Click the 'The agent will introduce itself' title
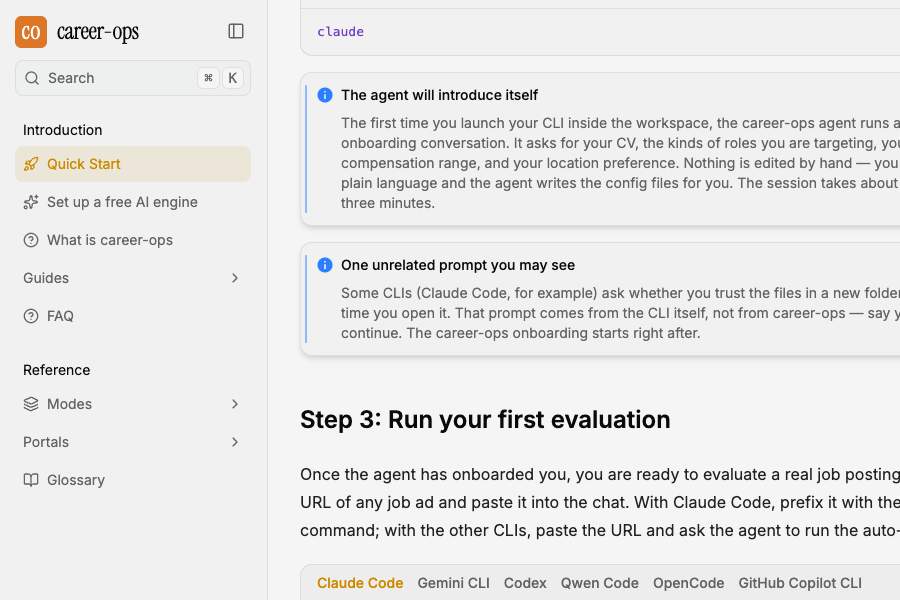Viewport: 900px width, 600px height. tap(439, 95)
